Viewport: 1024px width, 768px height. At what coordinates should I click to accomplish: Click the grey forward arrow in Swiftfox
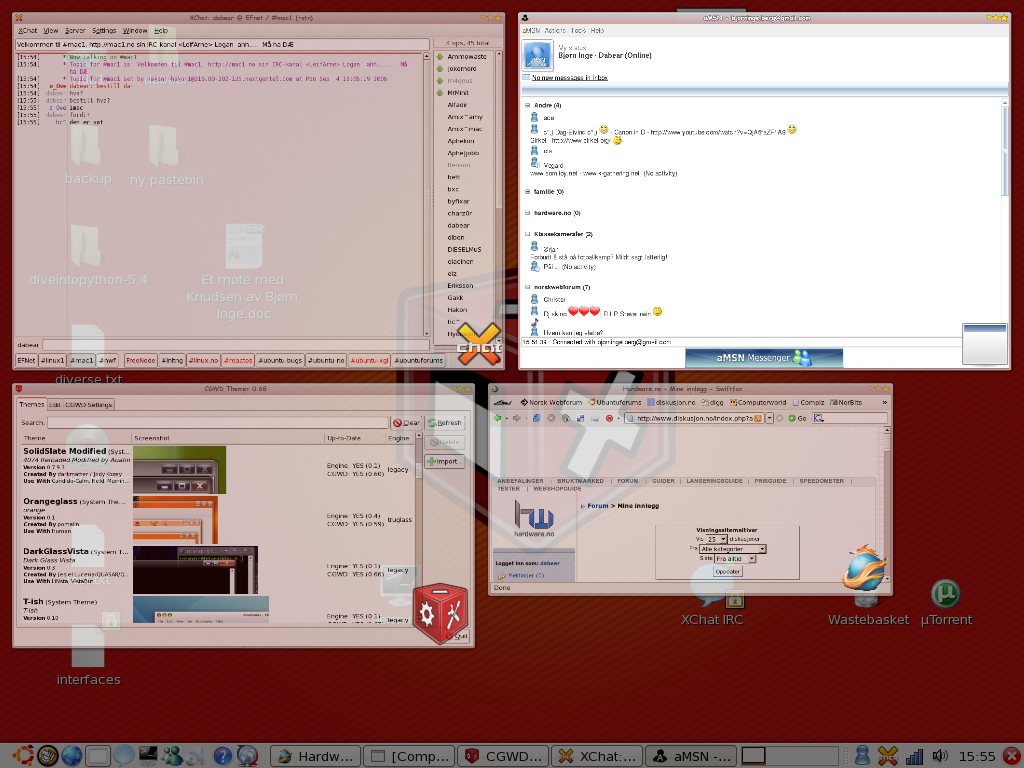point(517,418)
